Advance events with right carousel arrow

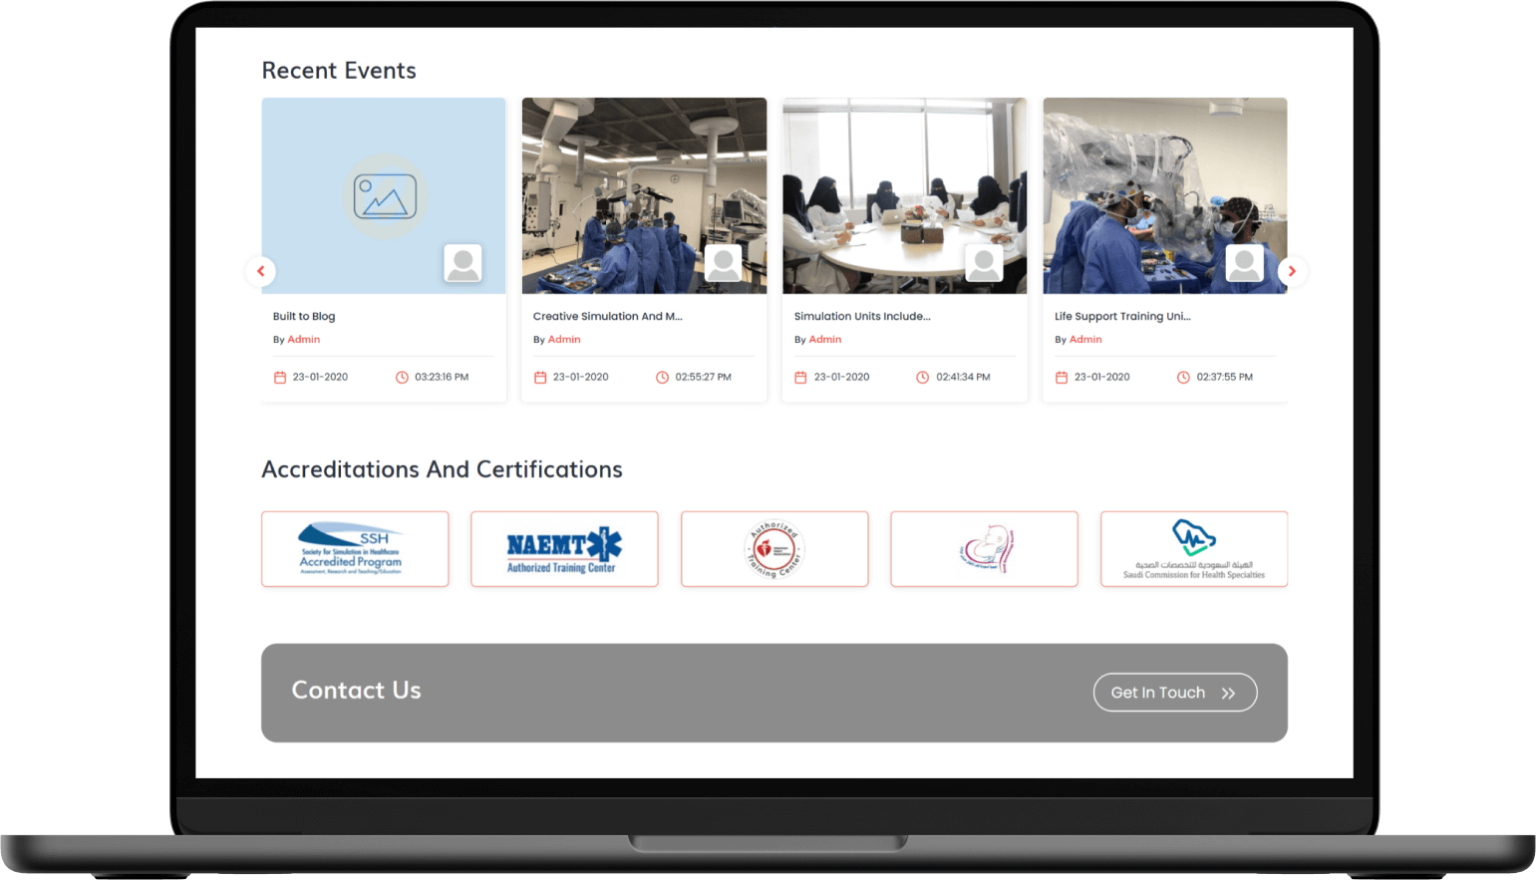pyautogui.click(x=1292, y=271)
